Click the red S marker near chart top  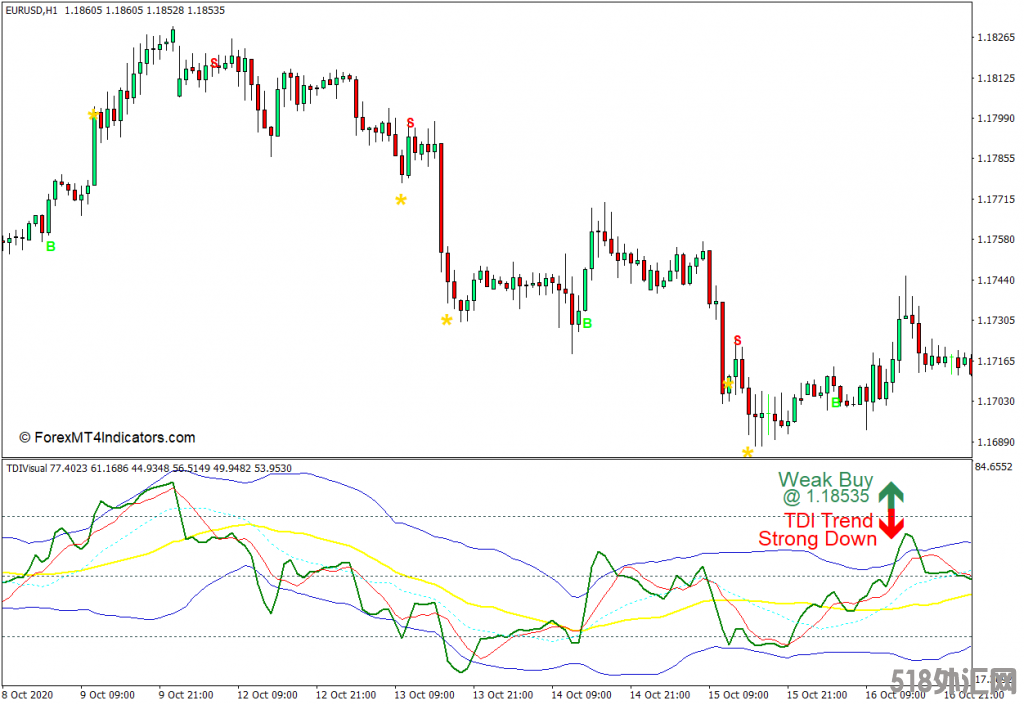click(214, 63)
